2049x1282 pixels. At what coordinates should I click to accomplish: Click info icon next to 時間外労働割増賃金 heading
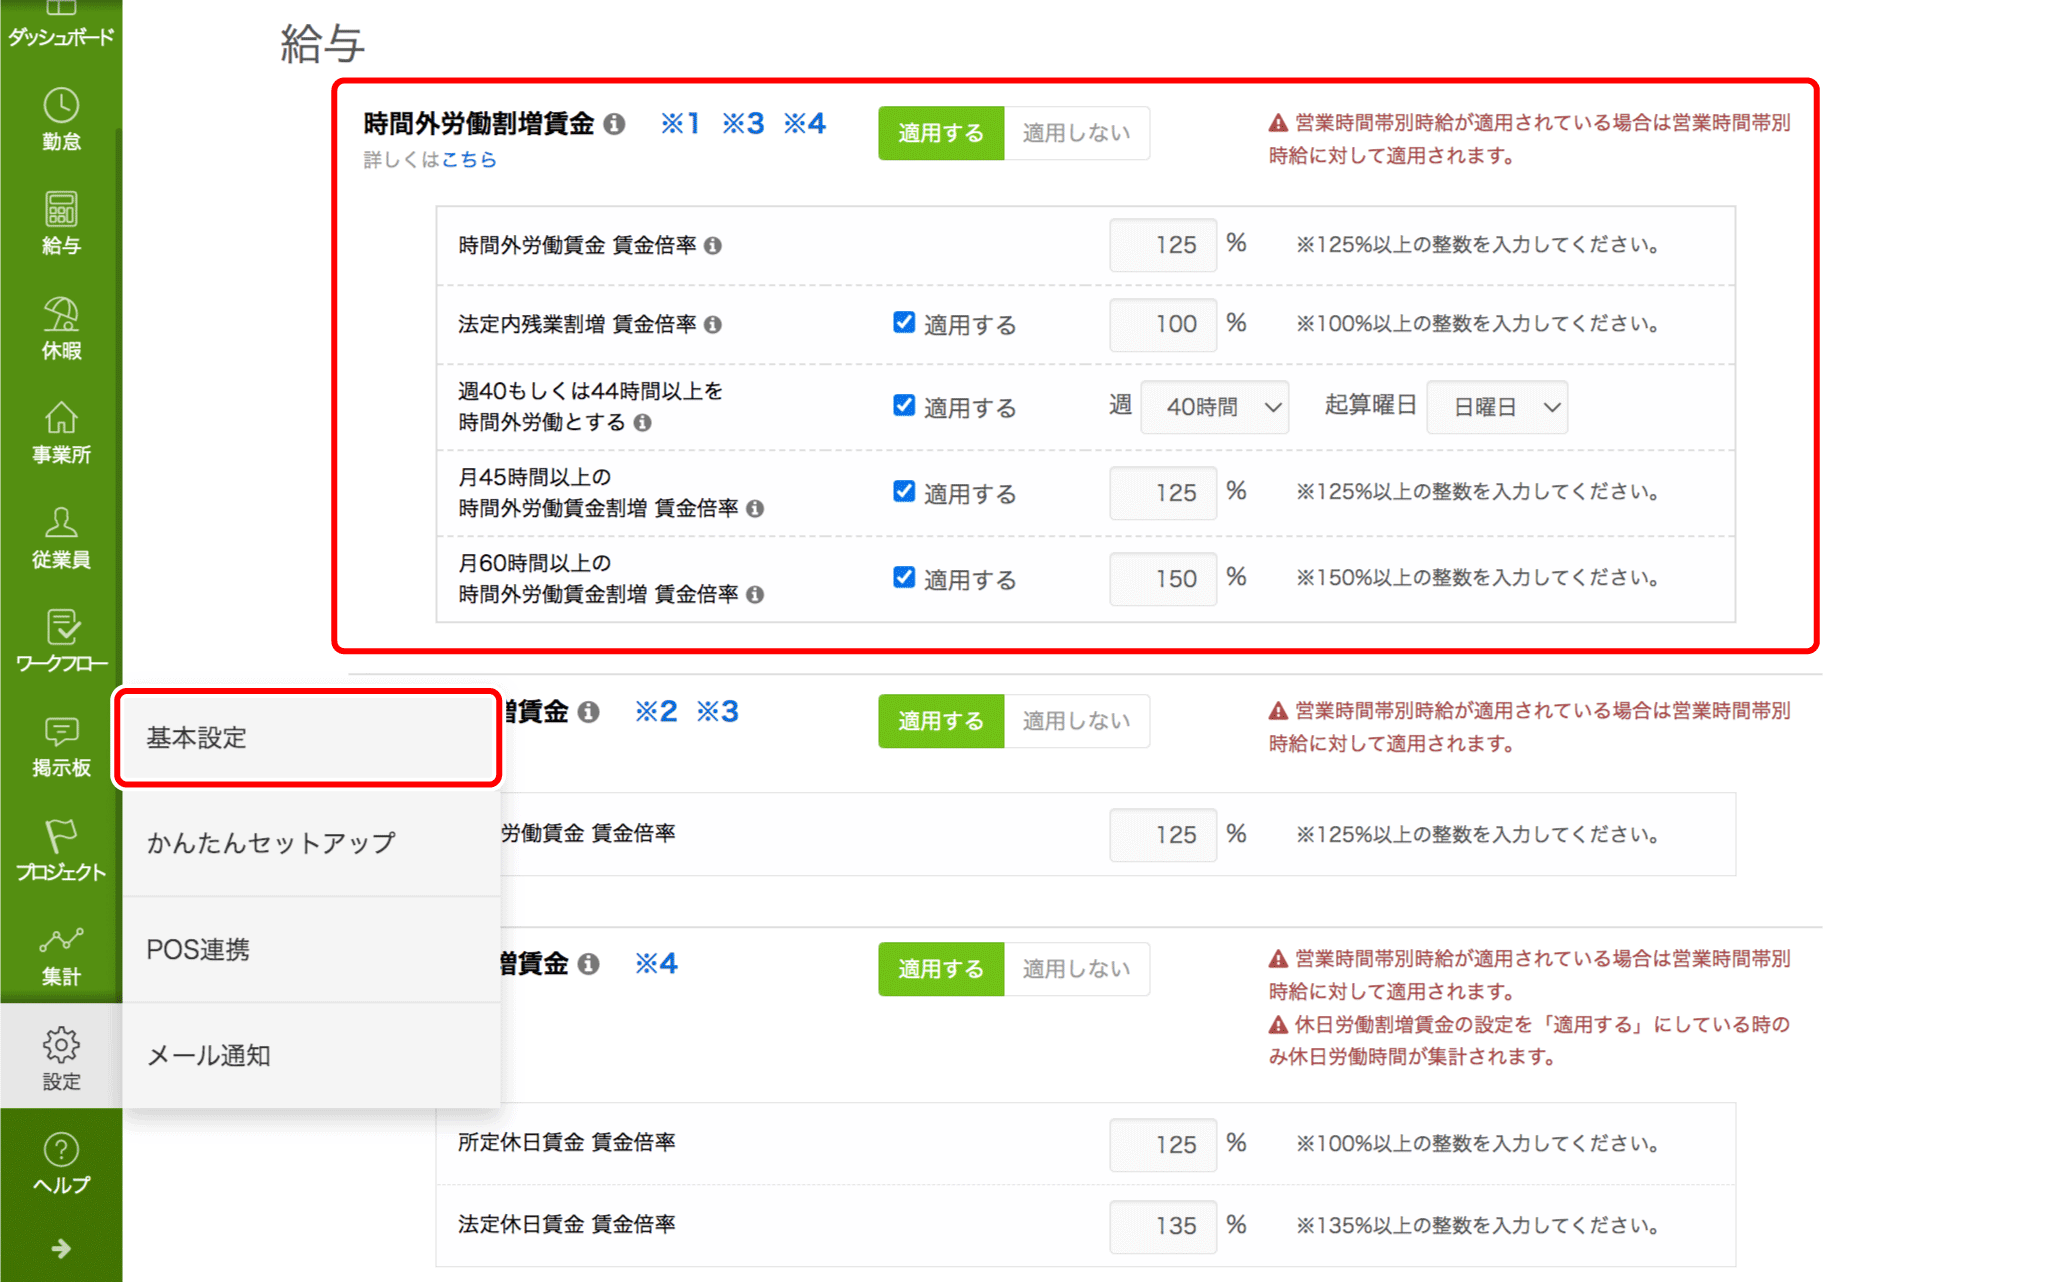615,124
